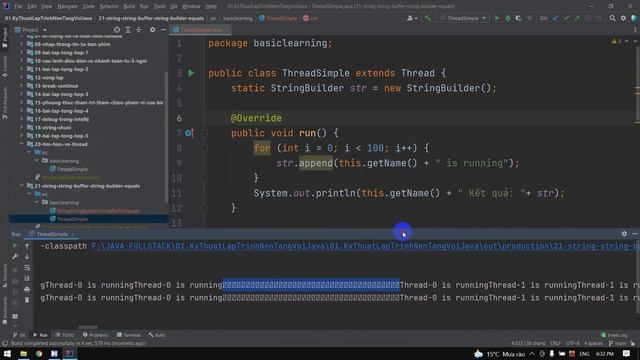Toggle soft-wrap in Run console
The width and height of the screenshot is (640, 360).
point(27,268)
